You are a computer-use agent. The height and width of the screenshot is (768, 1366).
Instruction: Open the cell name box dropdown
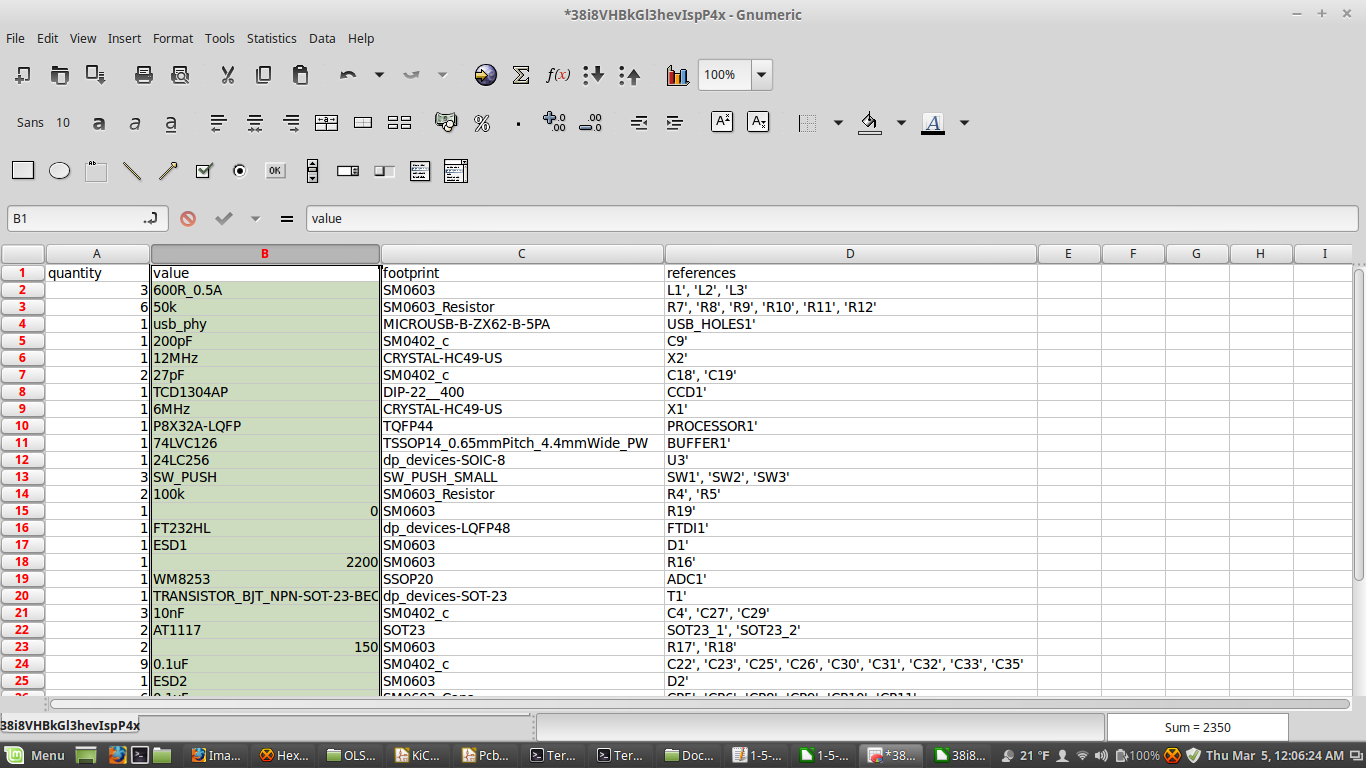coord(151,218)
